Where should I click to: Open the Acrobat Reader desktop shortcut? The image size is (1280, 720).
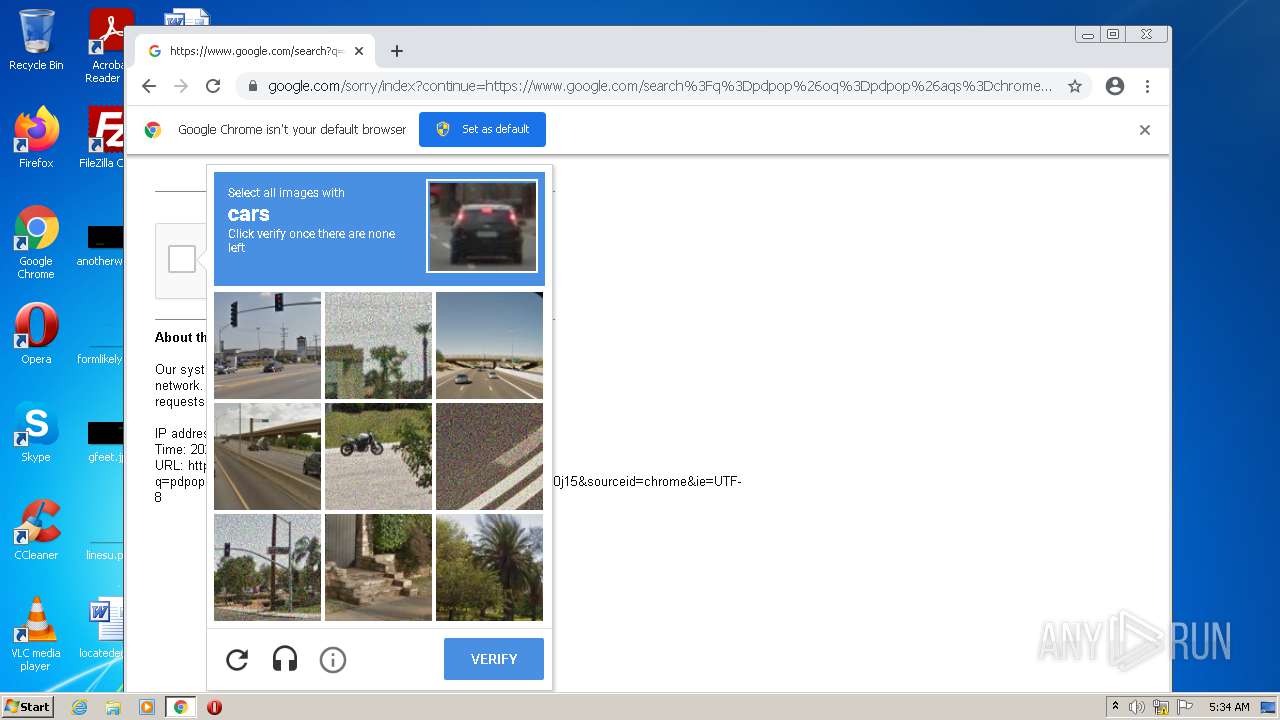click(104, 46)
